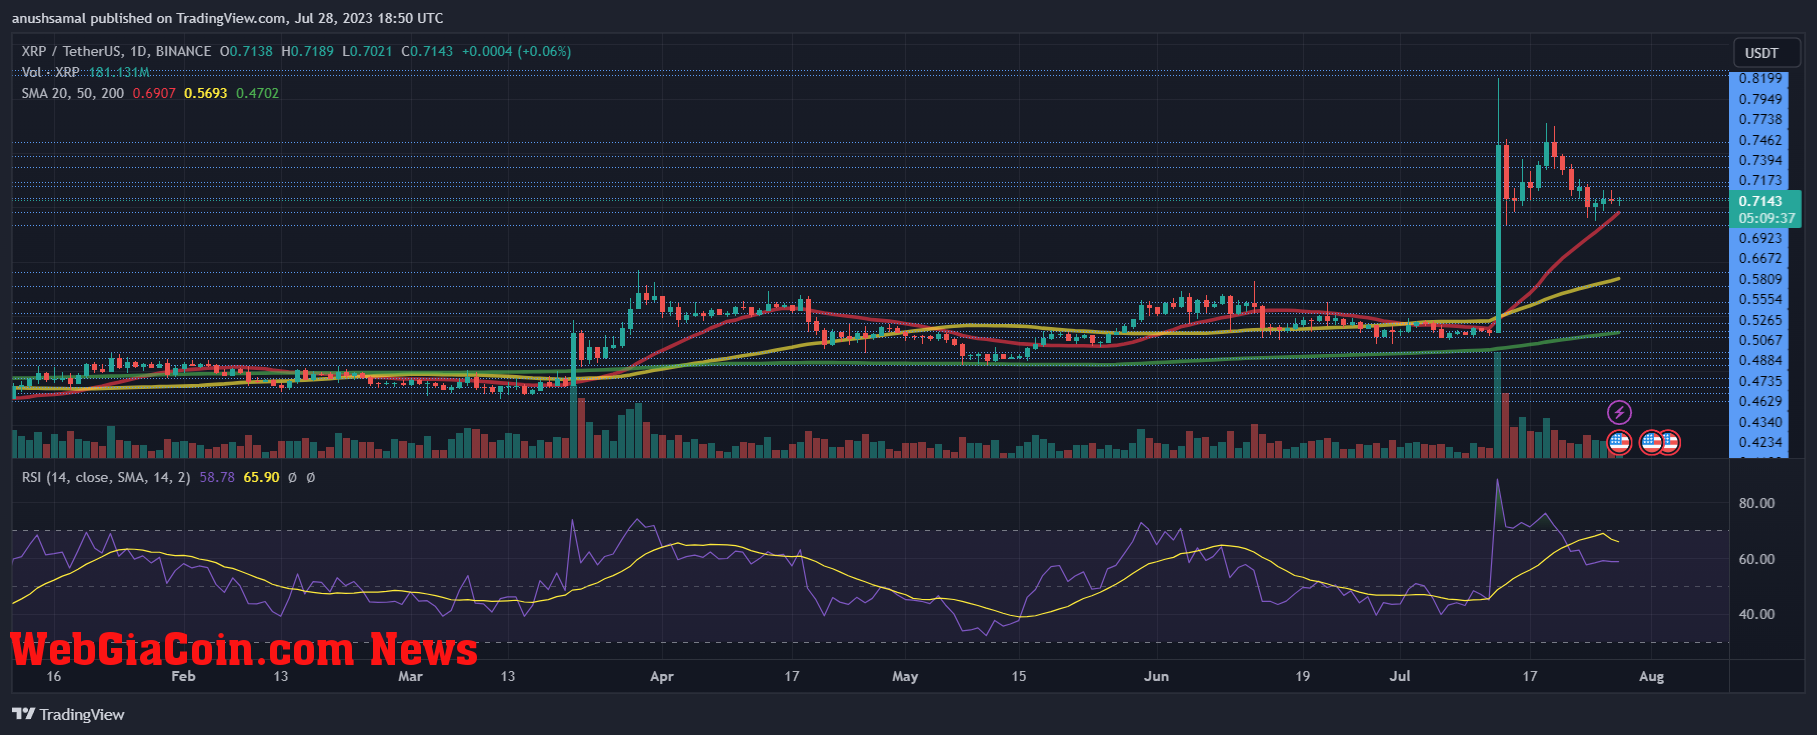Click the Jun label on the time axis
The image size is (1817, 735).
1156,676
